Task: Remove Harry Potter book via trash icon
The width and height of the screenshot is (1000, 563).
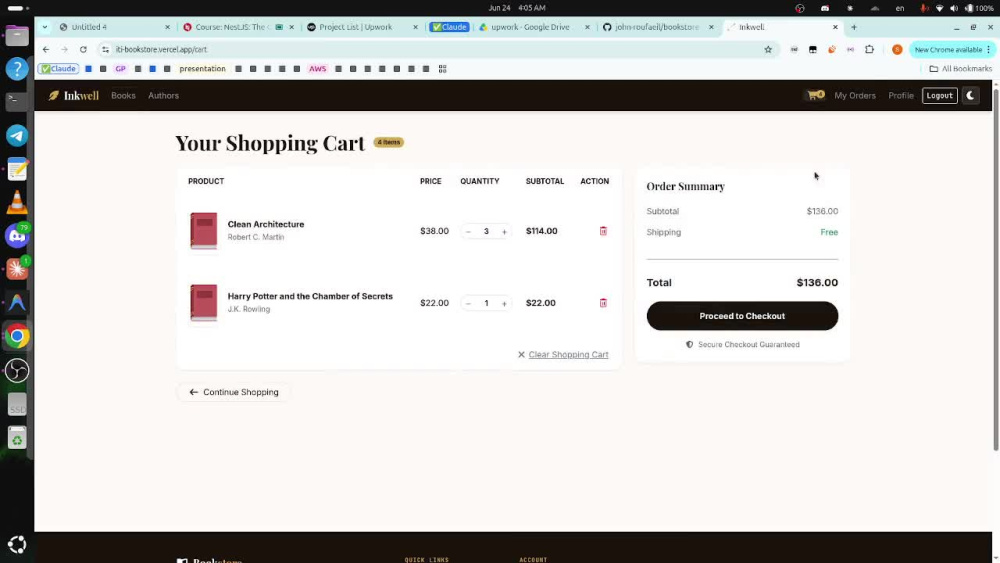Action: [x=603, y=303]
